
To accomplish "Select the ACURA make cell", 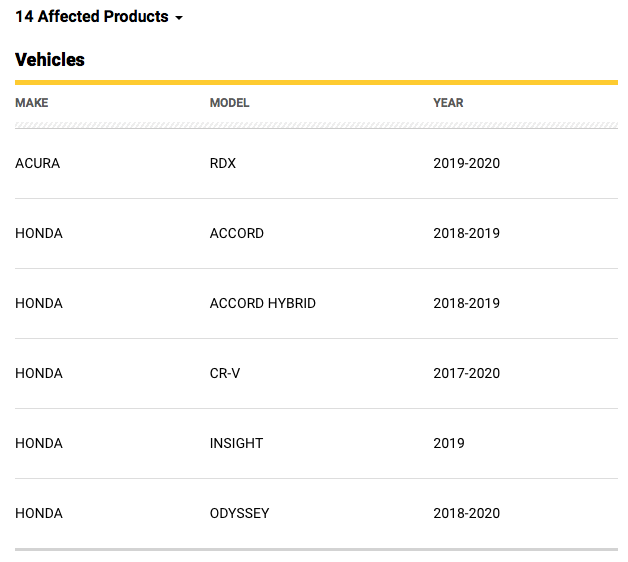I will [x=38, y=163].
